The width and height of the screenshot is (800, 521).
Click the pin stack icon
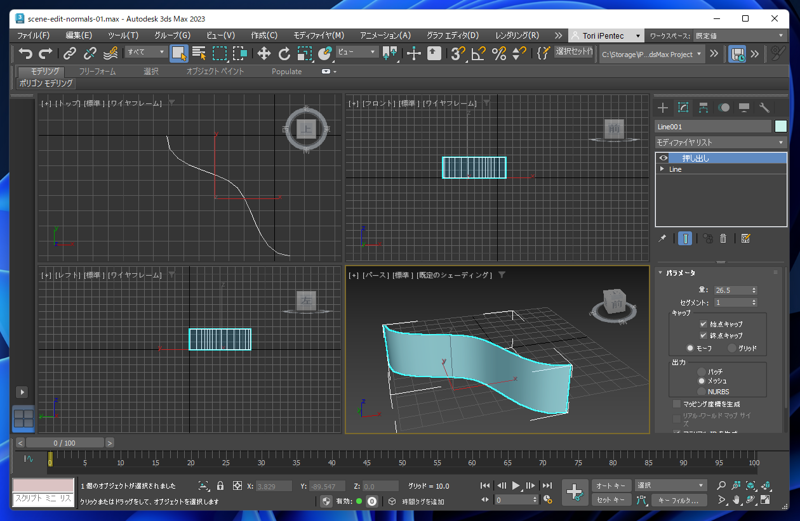[x=662, y=239]
